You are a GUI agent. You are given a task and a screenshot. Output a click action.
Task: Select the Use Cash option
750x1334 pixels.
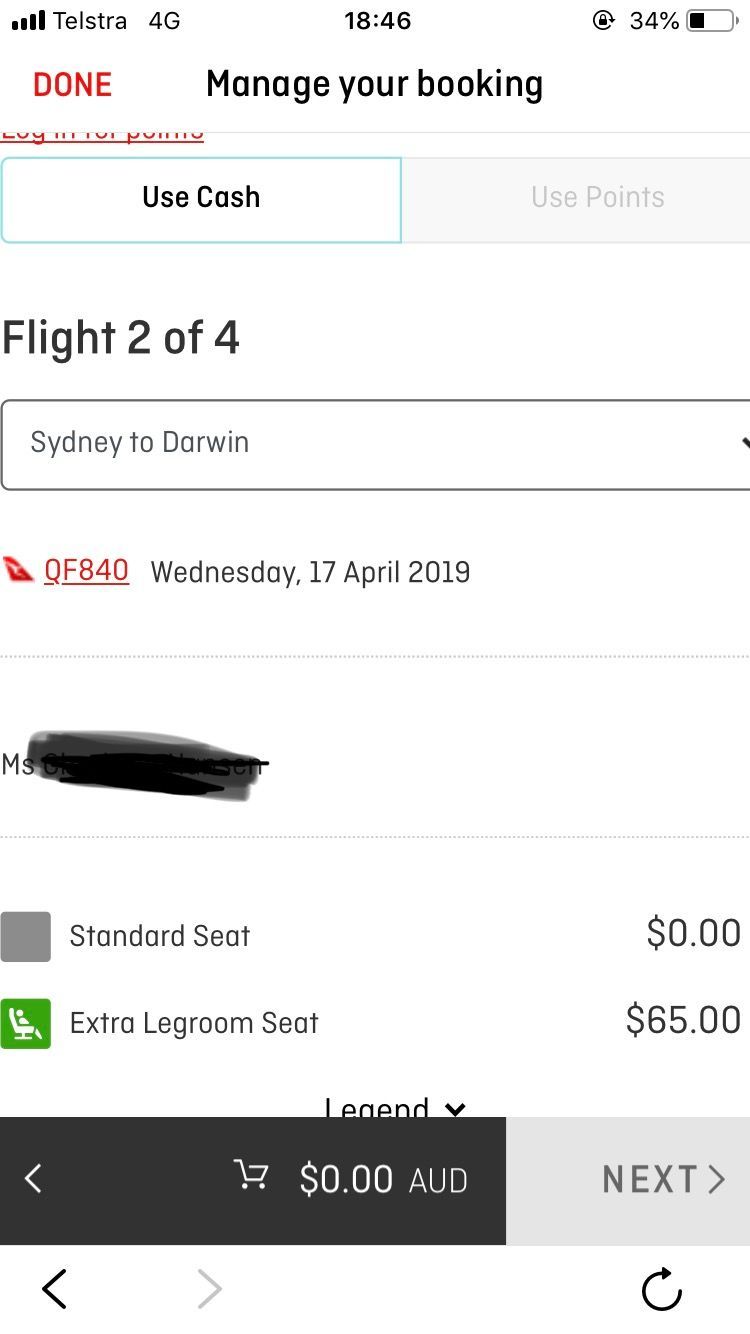pyautogui.click(x=201, y=199)
